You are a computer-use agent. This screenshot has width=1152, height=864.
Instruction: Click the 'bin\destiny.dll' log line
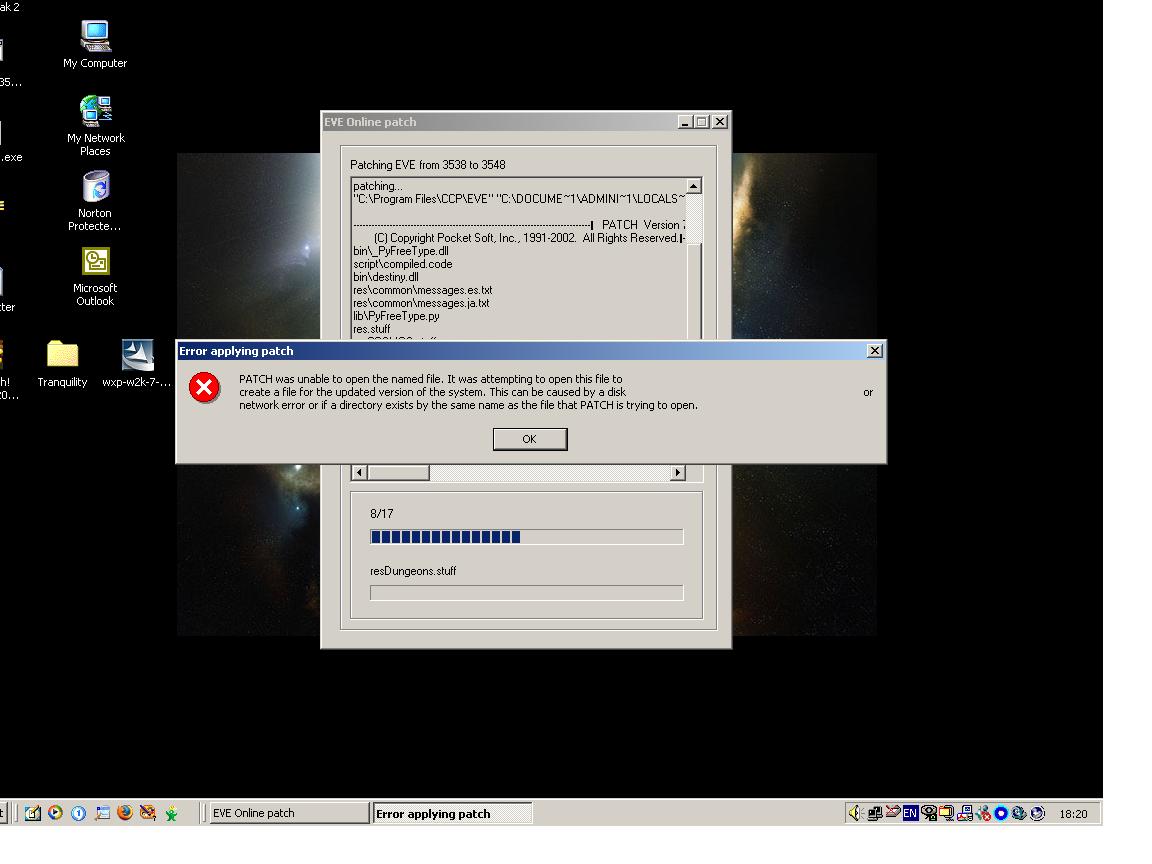(x=386, y=277)
